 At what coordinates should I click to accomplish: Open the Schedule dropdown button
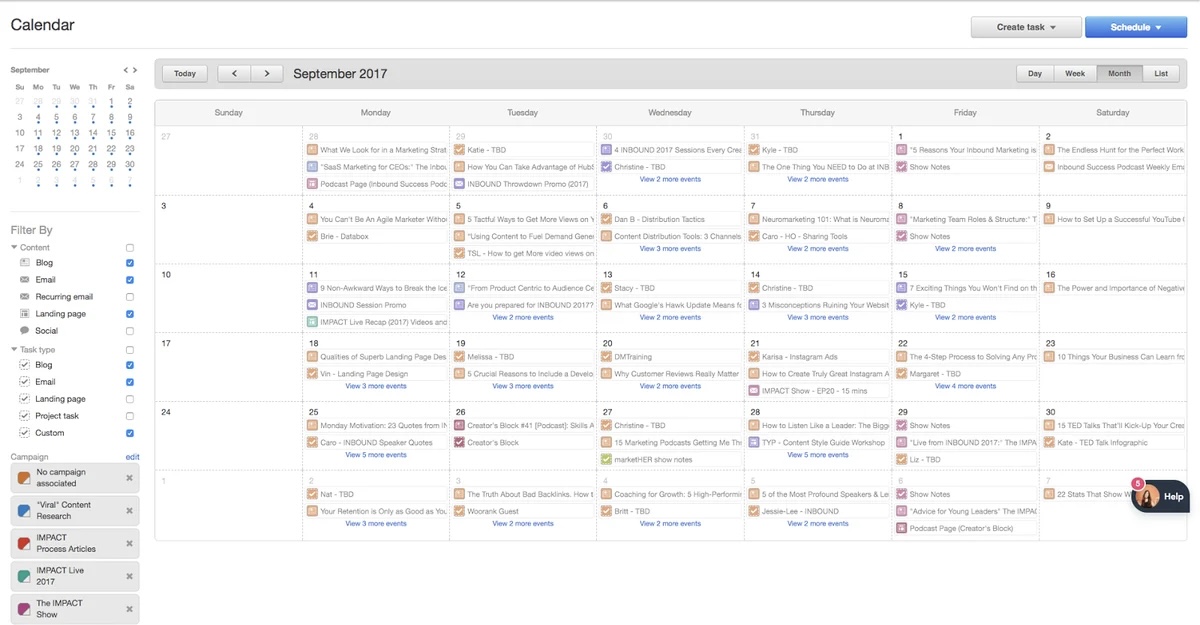coord(1136,27)
